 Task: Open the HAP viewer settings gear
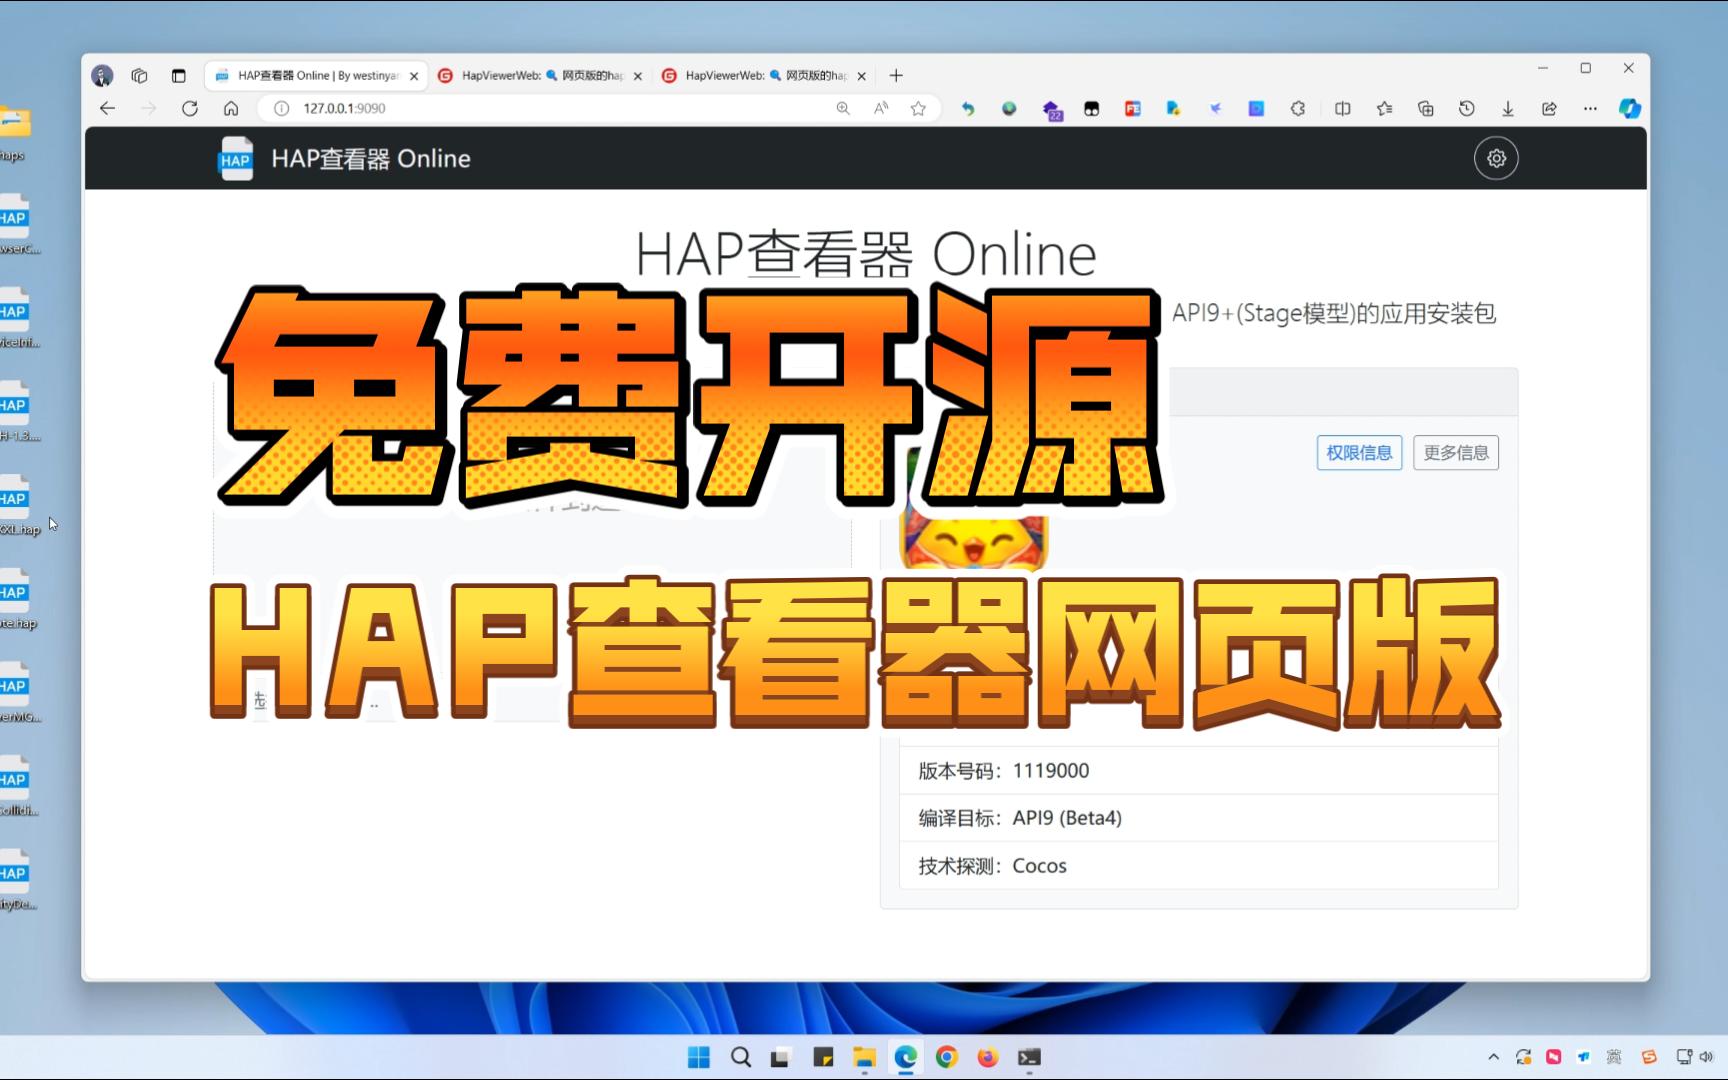click(1496, 158)
